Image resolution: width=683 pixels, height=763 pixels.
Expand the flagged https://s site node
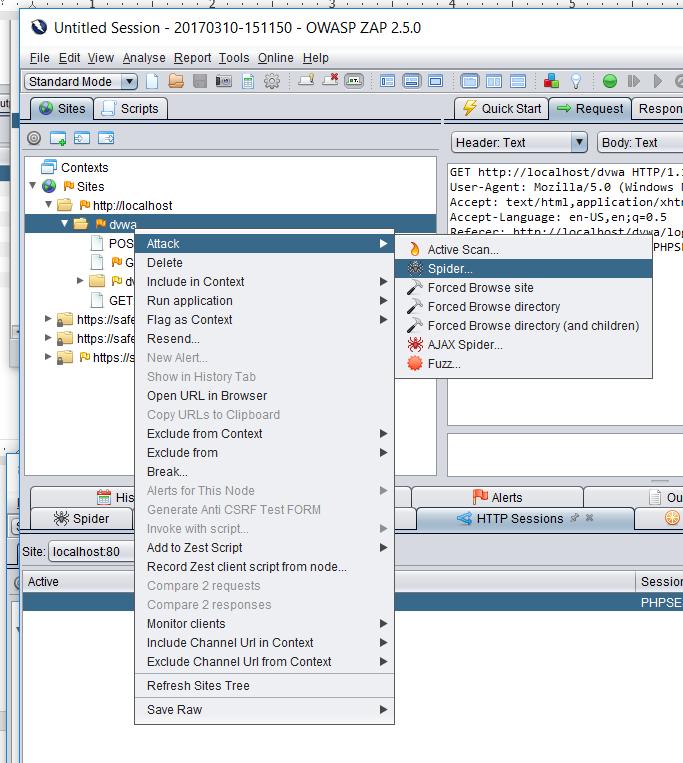click(x=48, y=357)
